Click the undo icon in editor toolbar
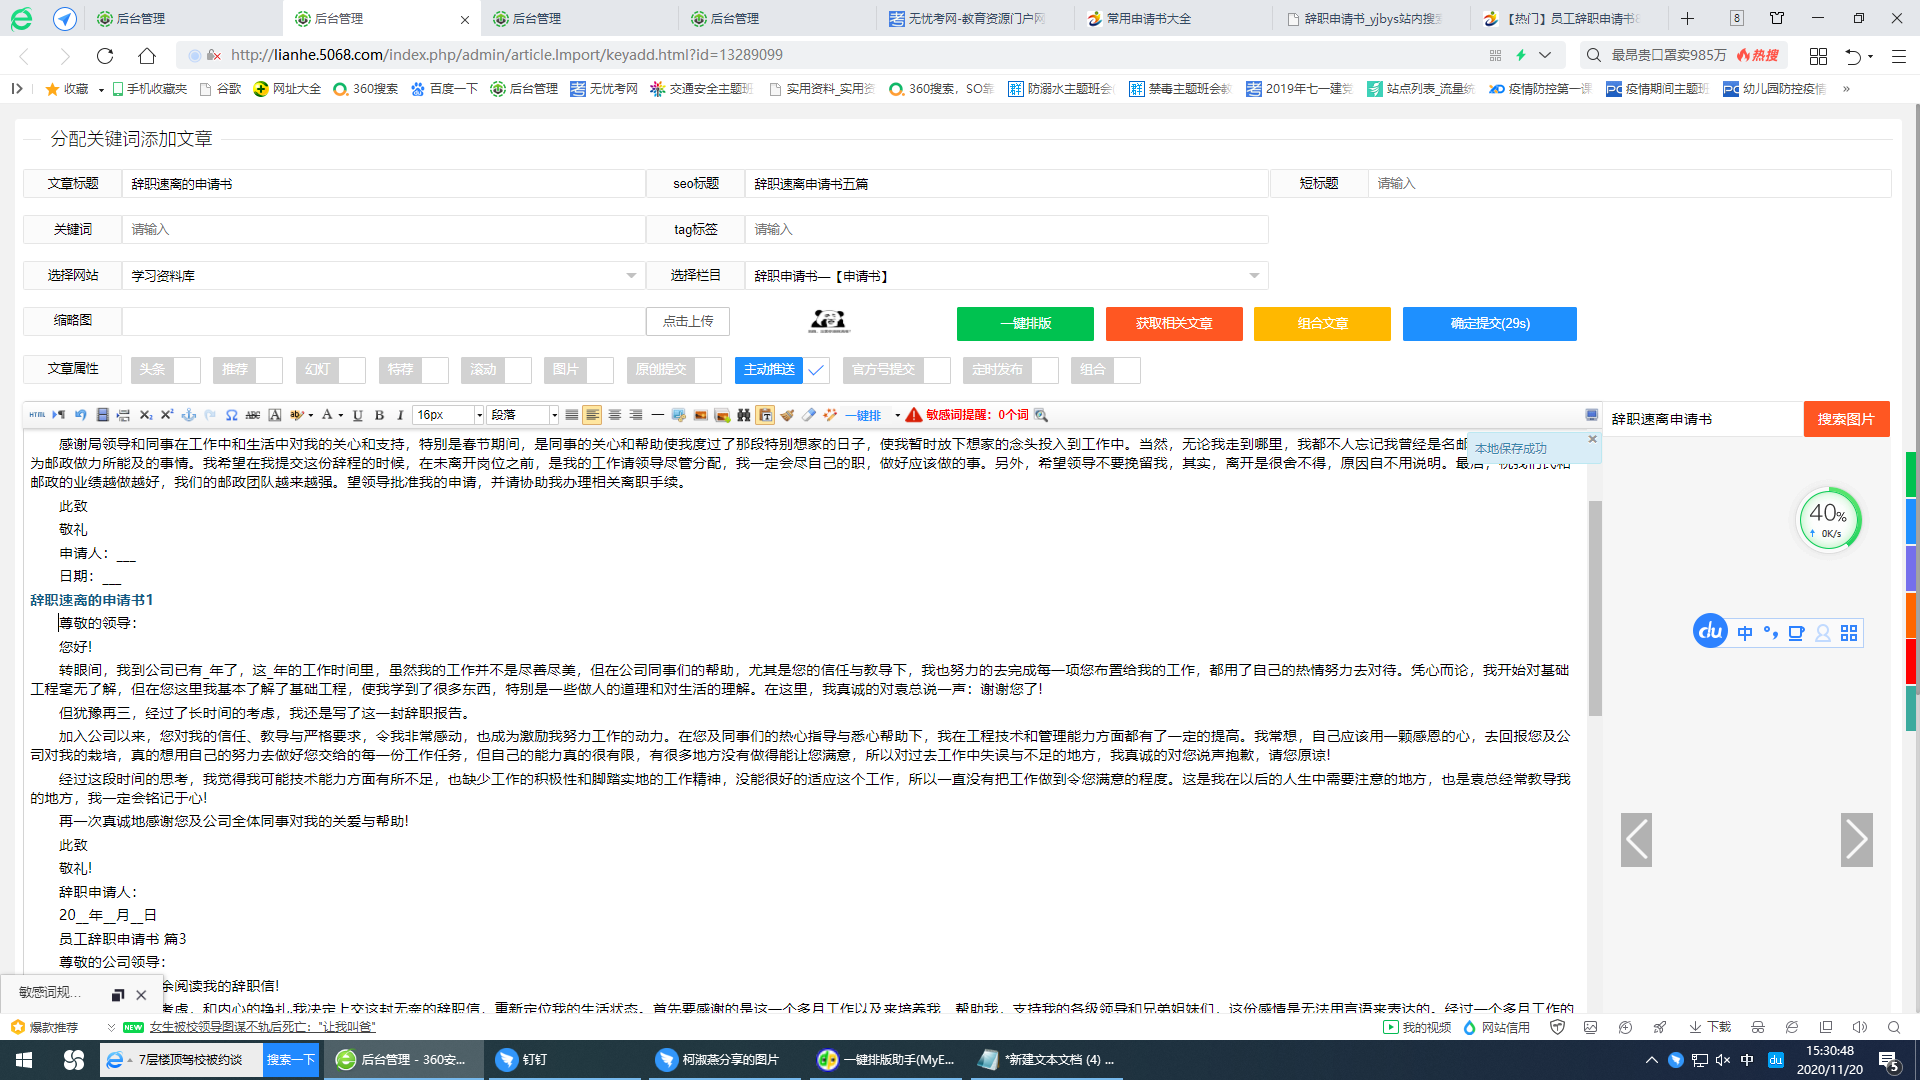Screen dimensions: 1920x1080 (x=80, y=415)
